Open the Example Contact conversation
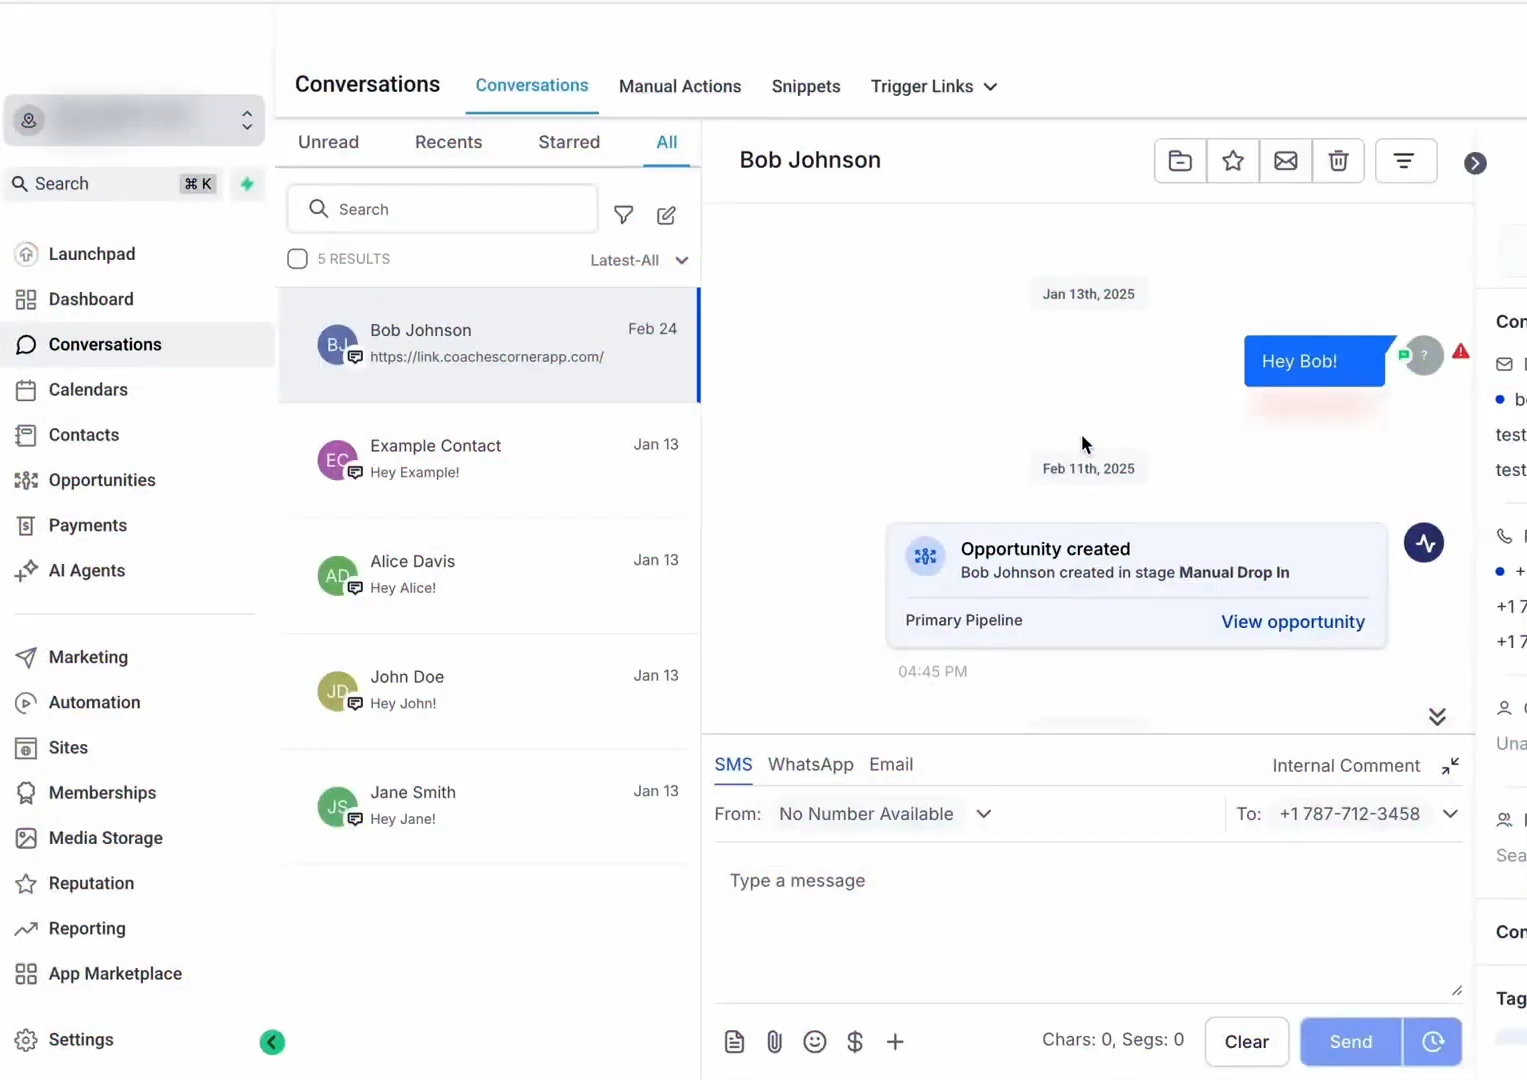This screenshot has width=1527, height=1080. [x=489, y=460]
